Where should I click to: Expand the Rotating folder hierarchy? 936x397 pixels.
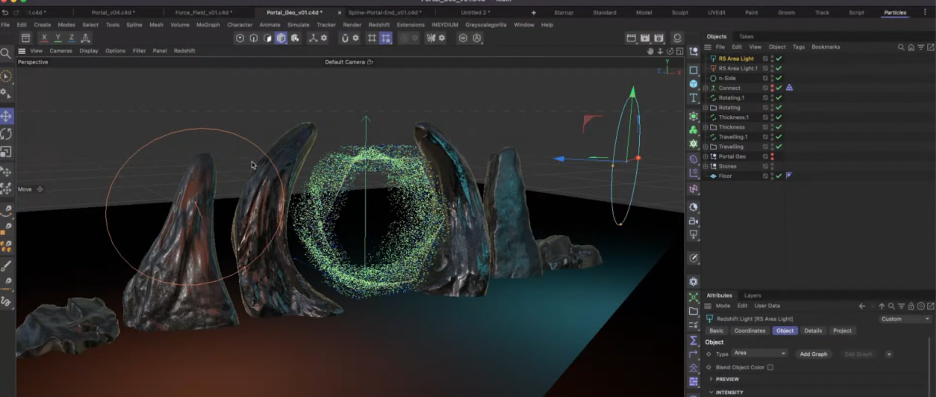(x=706, y=107)
